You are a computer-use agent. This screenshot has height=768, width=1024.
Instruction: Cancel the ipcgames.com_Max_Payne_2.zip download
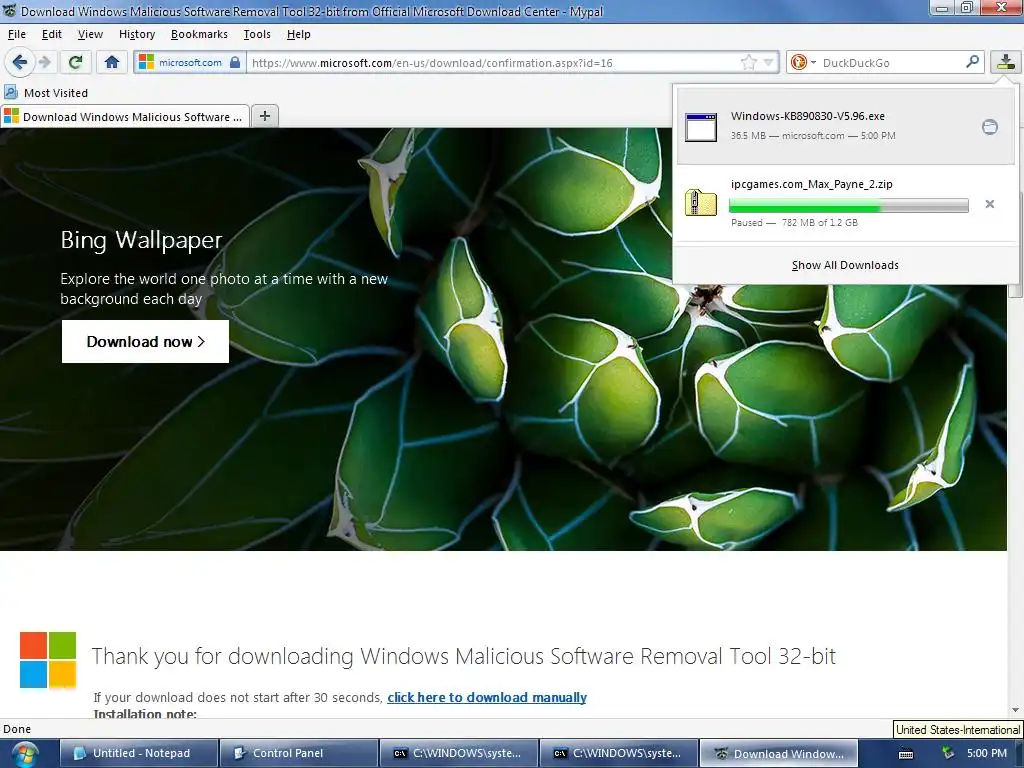pyautogui.click(x=990, y=204)
